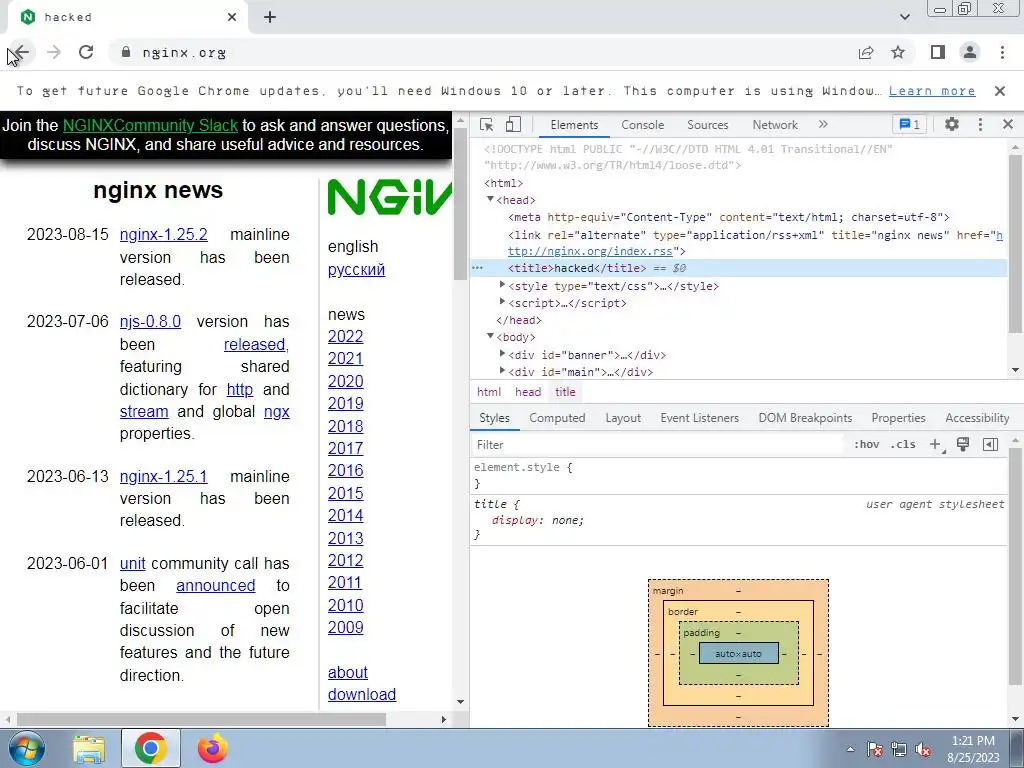Image resolution: width=1024 pixels, height=768 pixels.
Task: Switch to the Elements tab
Action: click(x=574, y=125)
